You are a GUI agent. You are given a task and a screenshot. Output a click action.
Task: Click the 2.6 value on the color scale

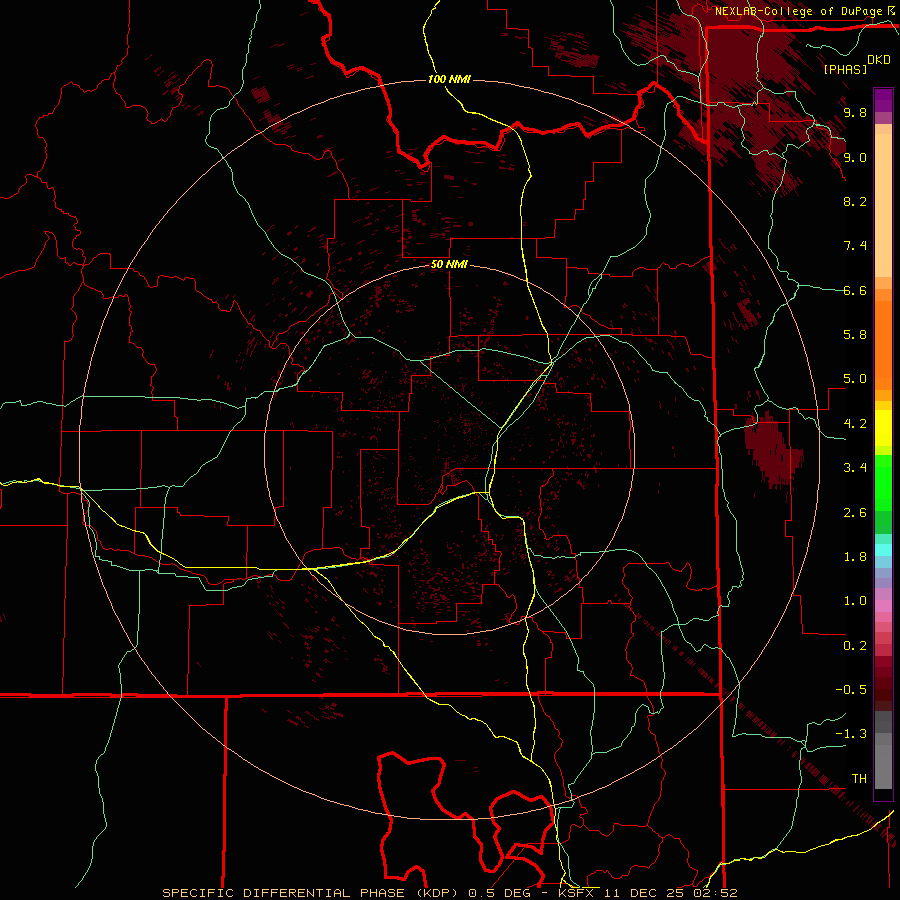point(855,513)
